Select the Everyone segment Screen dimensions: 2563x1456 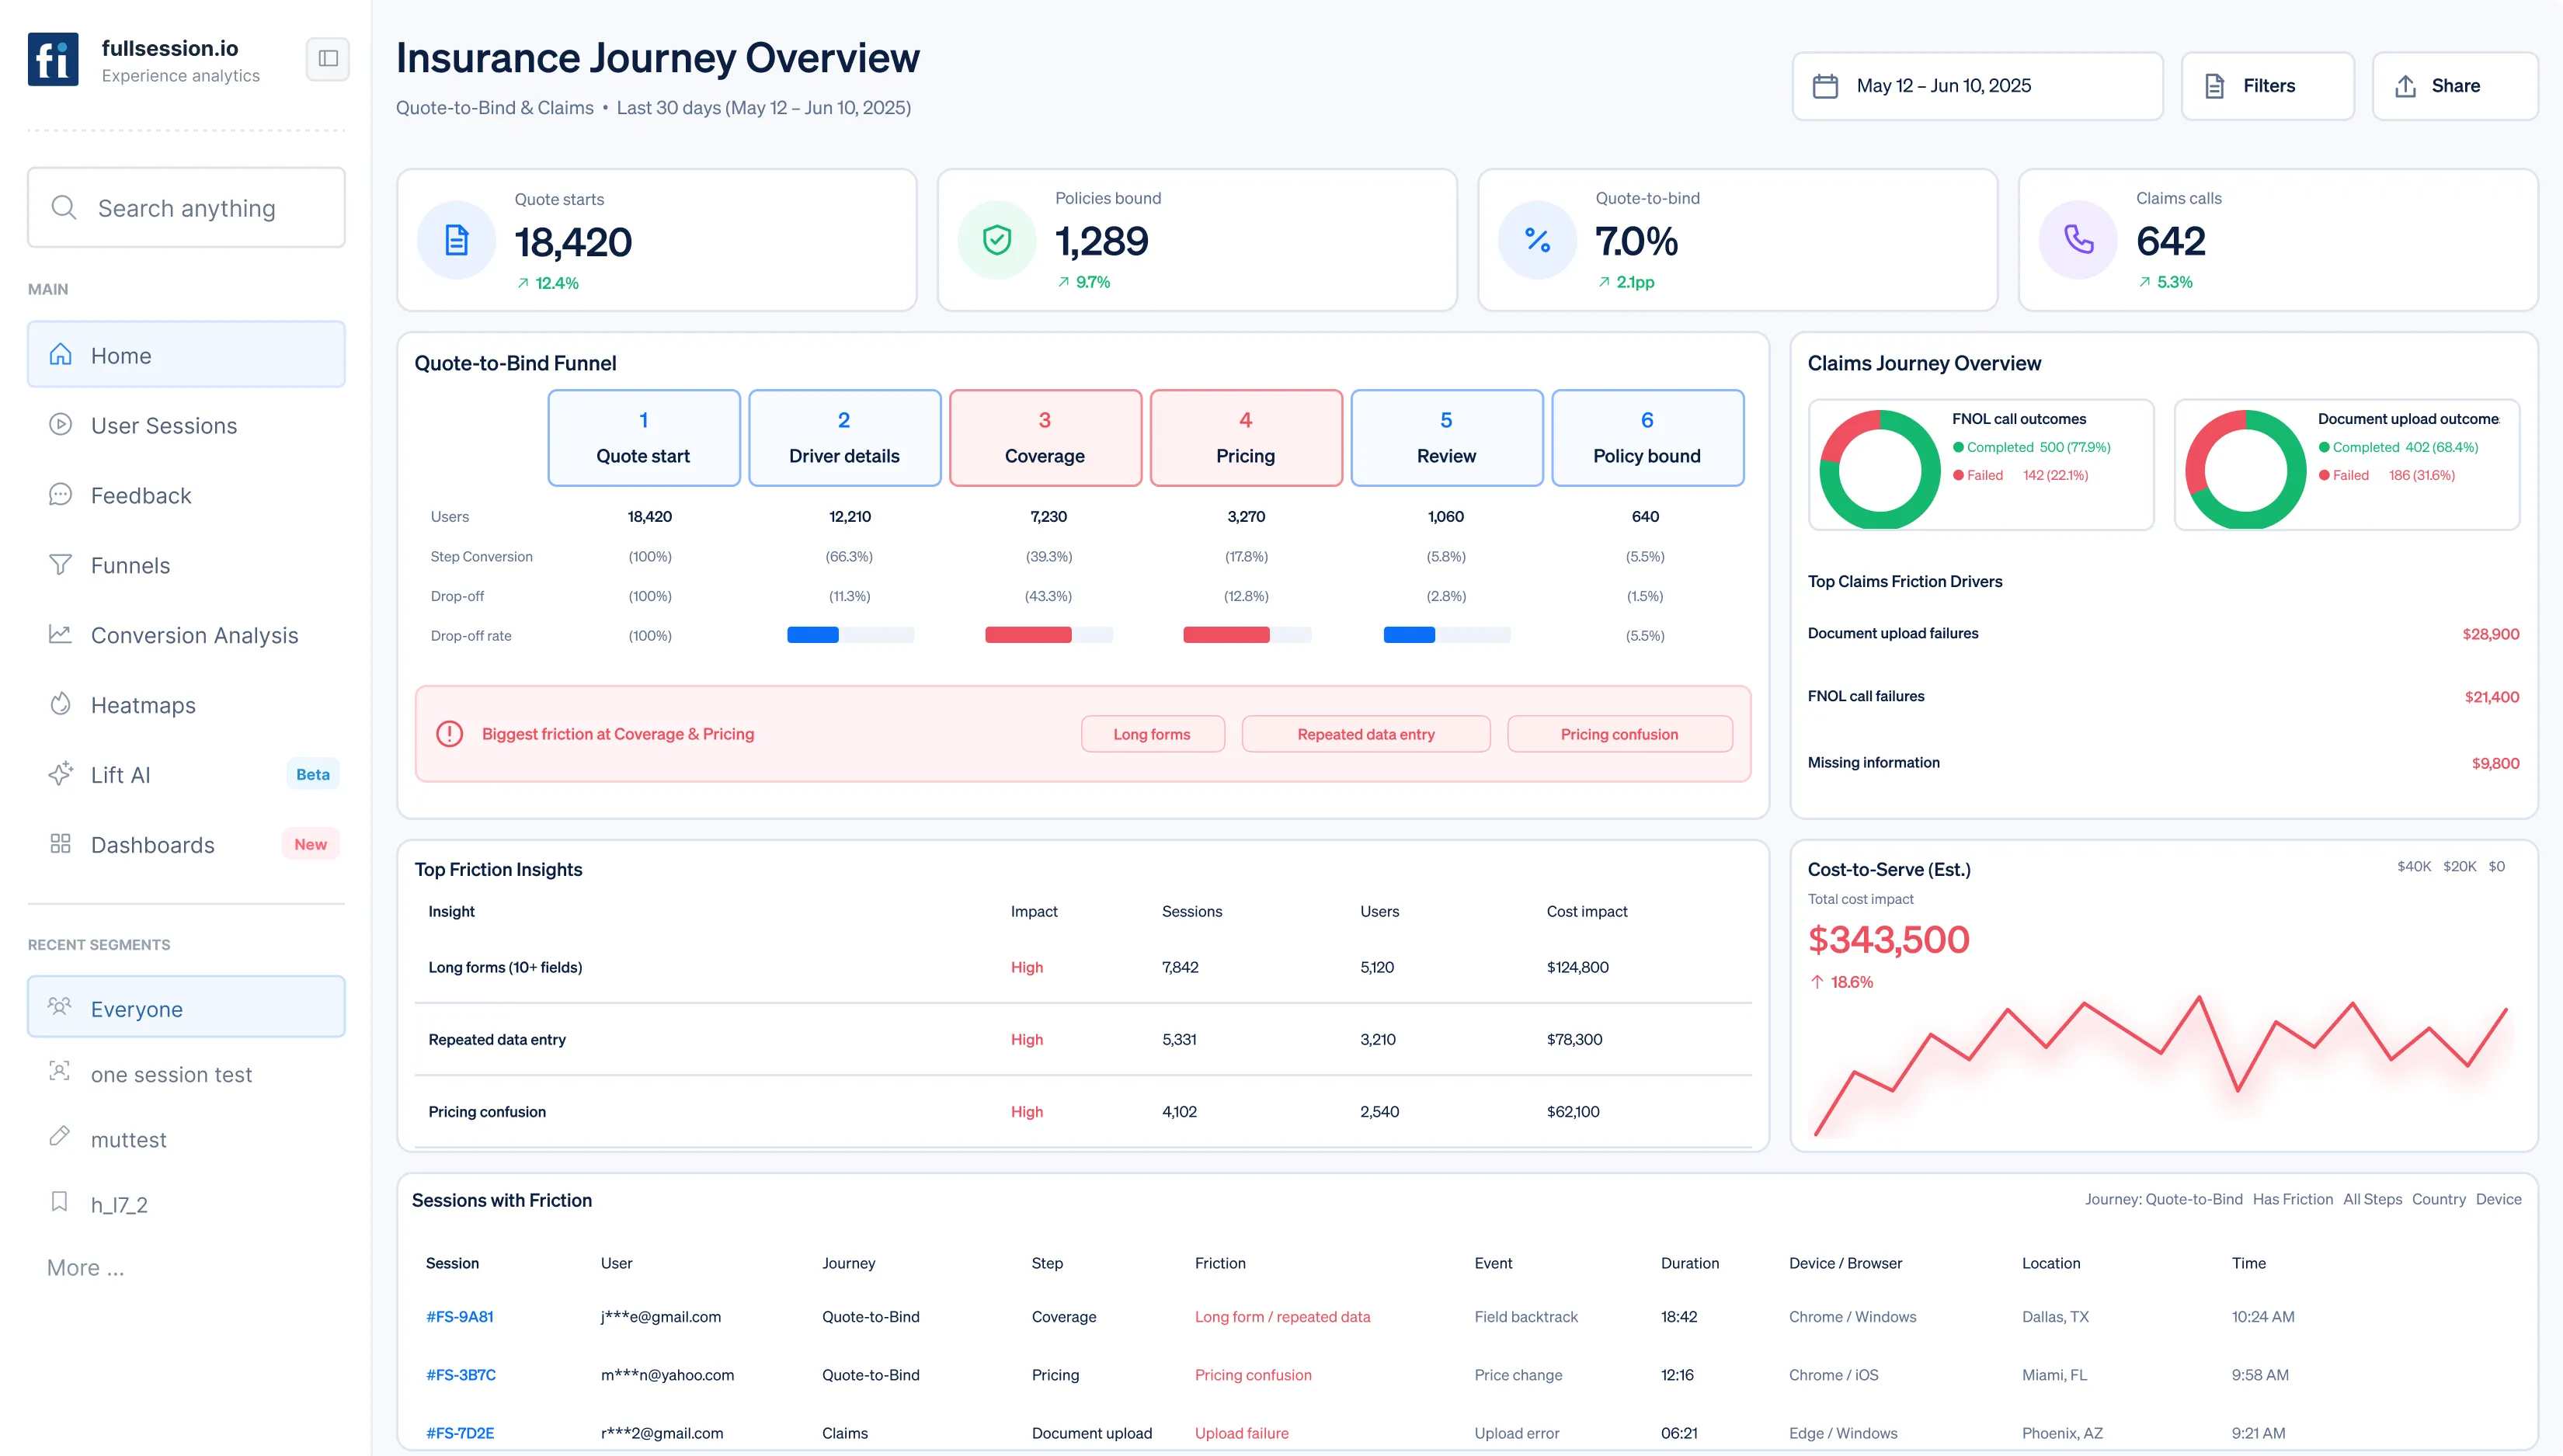(x=186, y=1008)
